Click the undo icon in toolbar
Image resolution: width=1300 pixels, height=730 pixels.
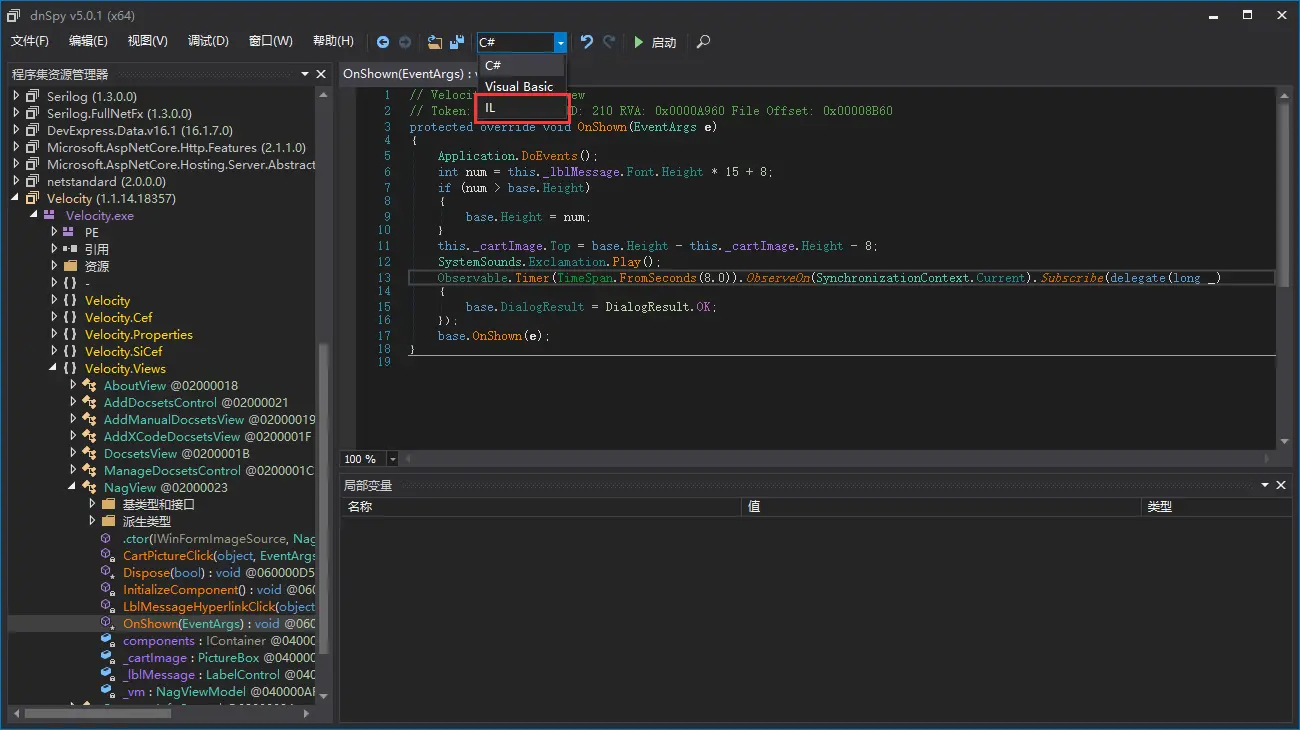pyautogui.click(x=587, y=42)
